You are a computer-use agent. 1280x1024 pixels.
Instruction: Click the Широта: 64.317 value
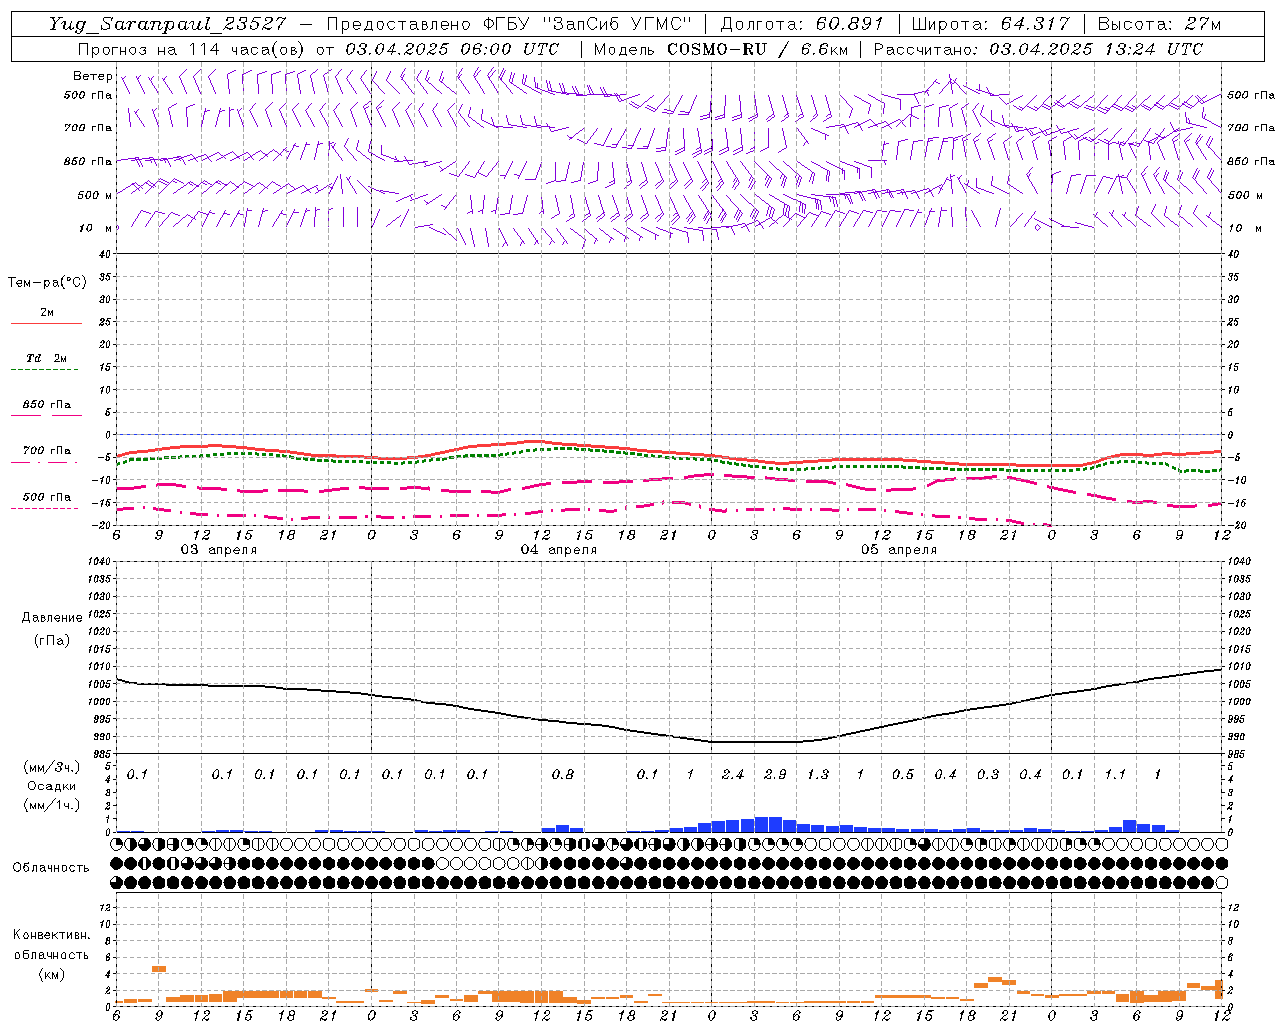pos(990,24)
